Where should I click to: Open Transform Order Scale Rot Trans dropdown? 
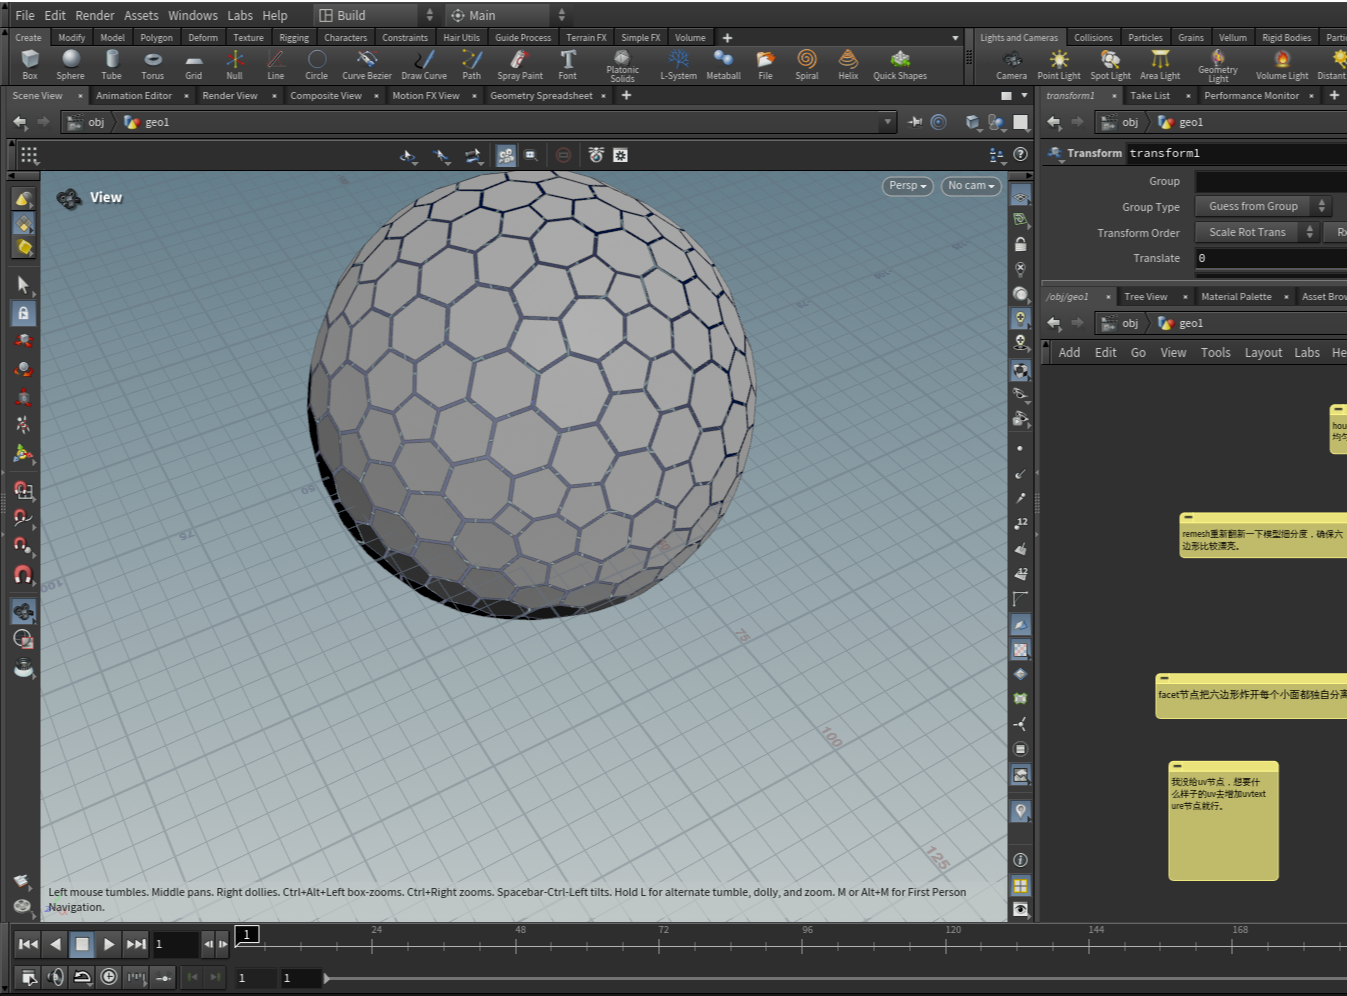(x=1257, y=232)
